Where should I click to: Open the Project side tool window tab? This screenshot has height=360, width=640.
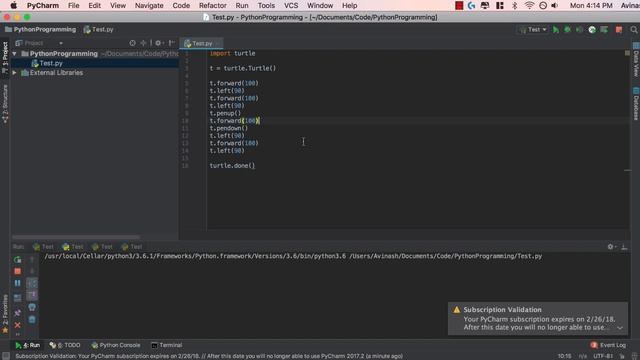5,59
